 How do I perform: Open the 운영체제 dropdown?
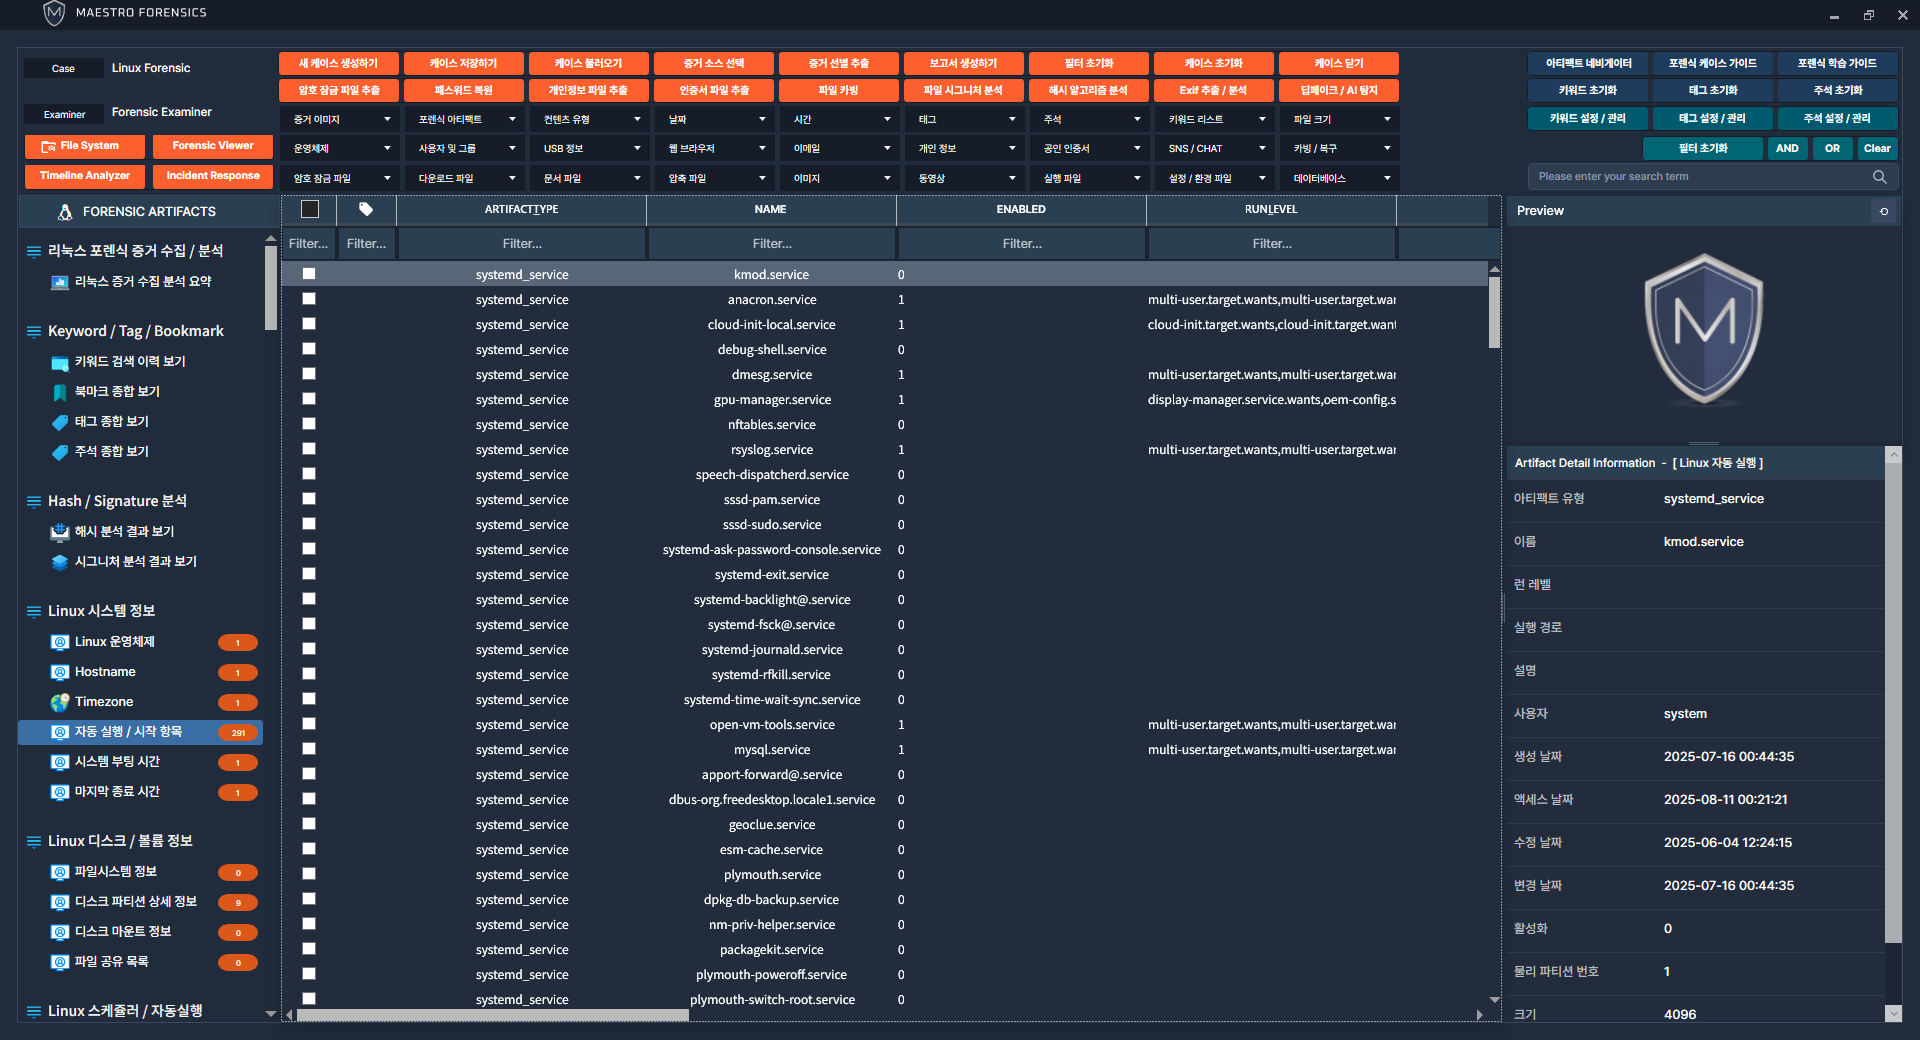[x=342, y=148]
